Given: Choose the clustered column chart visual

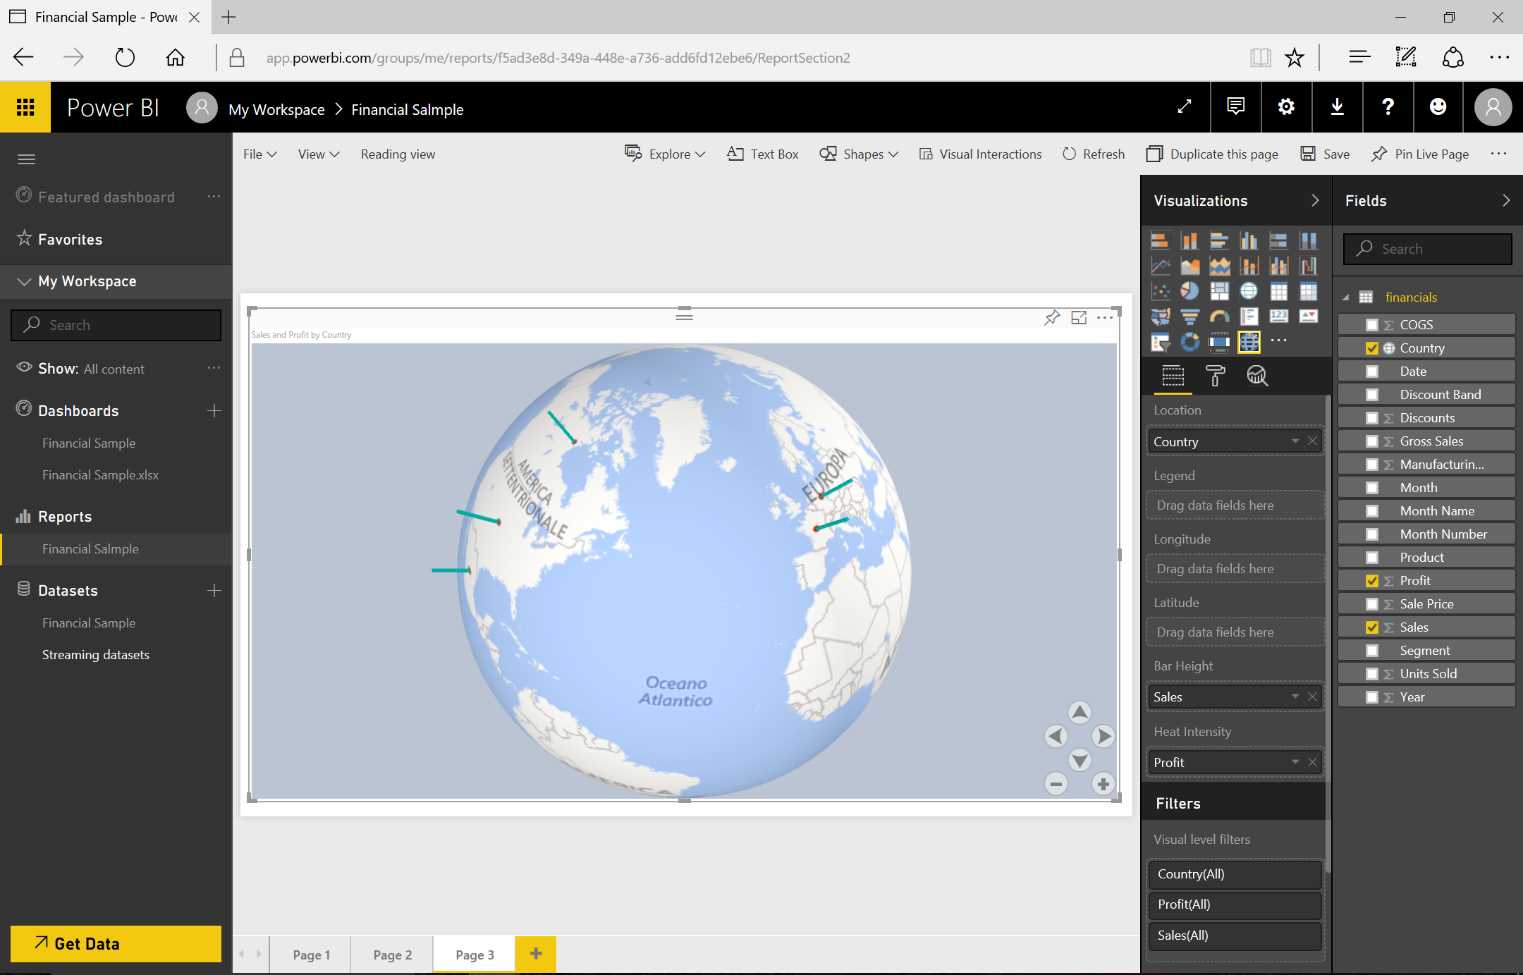Looking at the screenshot, I should pos(1249,240).
